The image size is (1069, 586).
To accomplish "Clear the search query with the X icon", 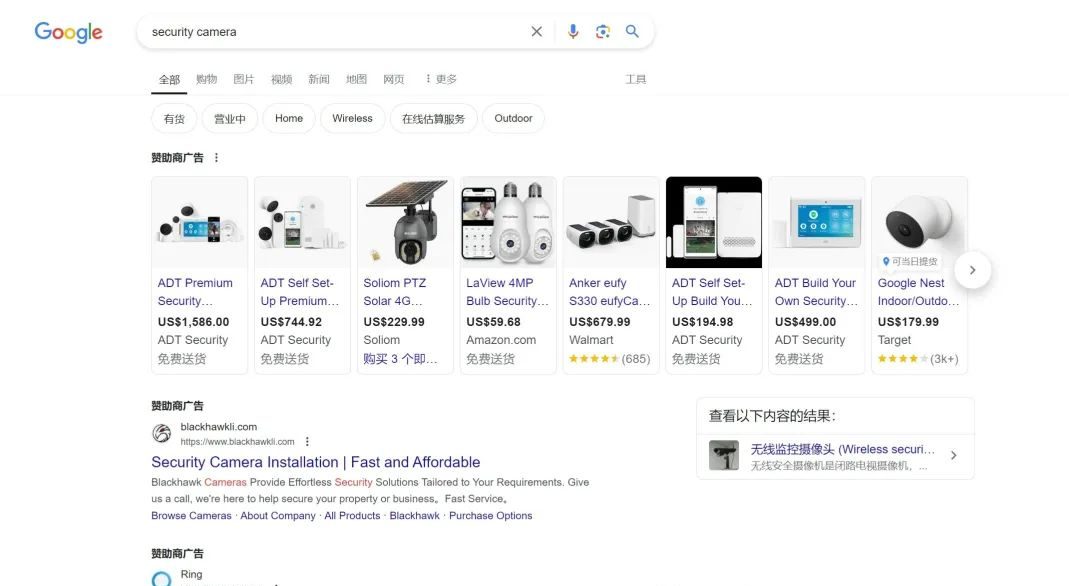I will click(x=537, y=31).
